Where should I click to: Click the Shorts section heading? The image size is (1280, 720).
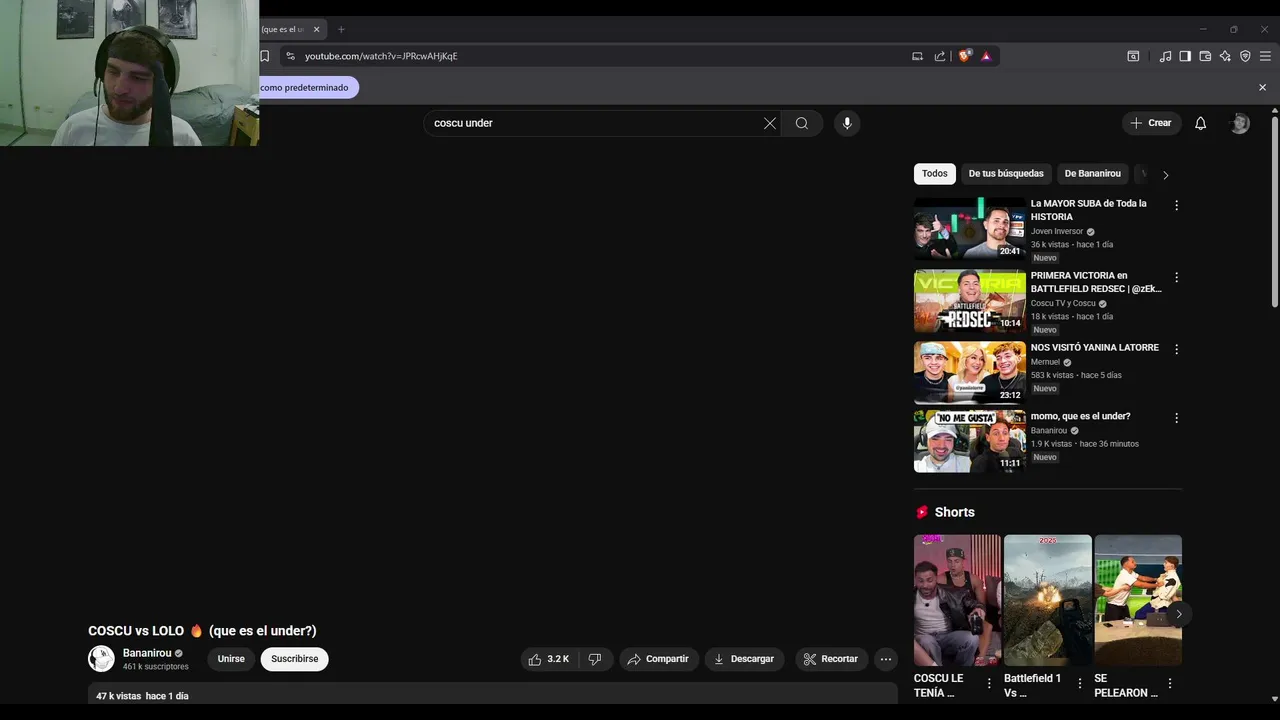(x=954, y=512)
